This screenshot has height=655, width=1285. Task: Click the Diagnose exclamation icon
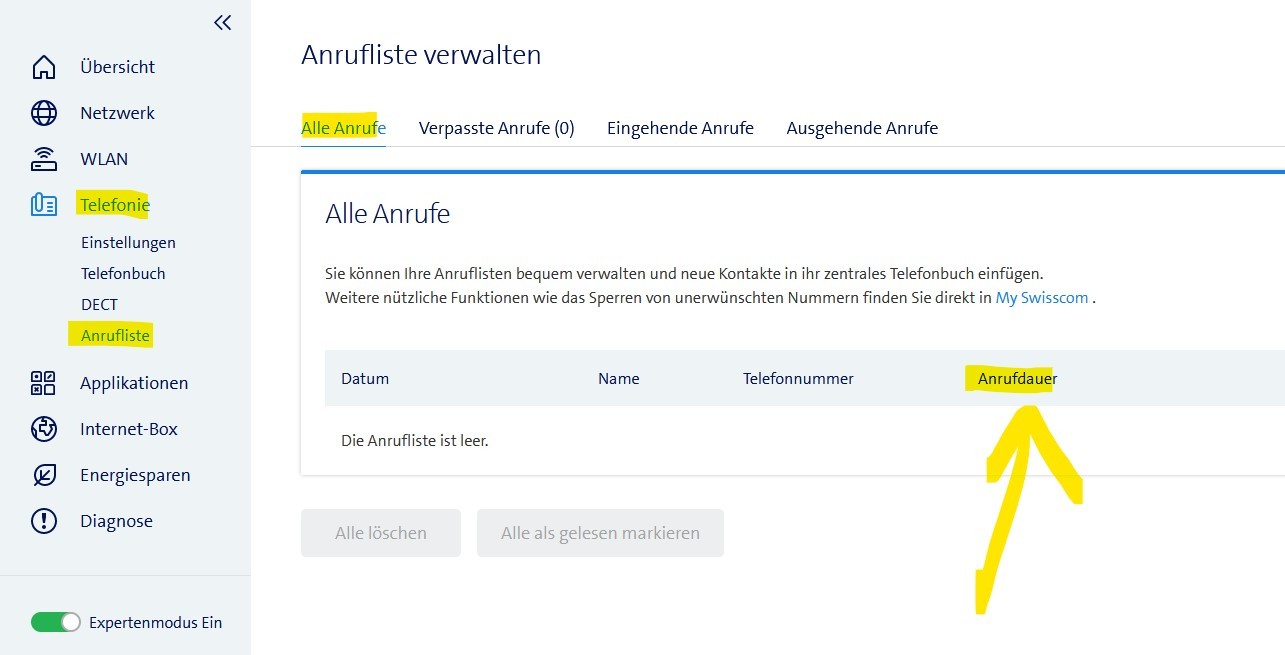pos(44,521)
